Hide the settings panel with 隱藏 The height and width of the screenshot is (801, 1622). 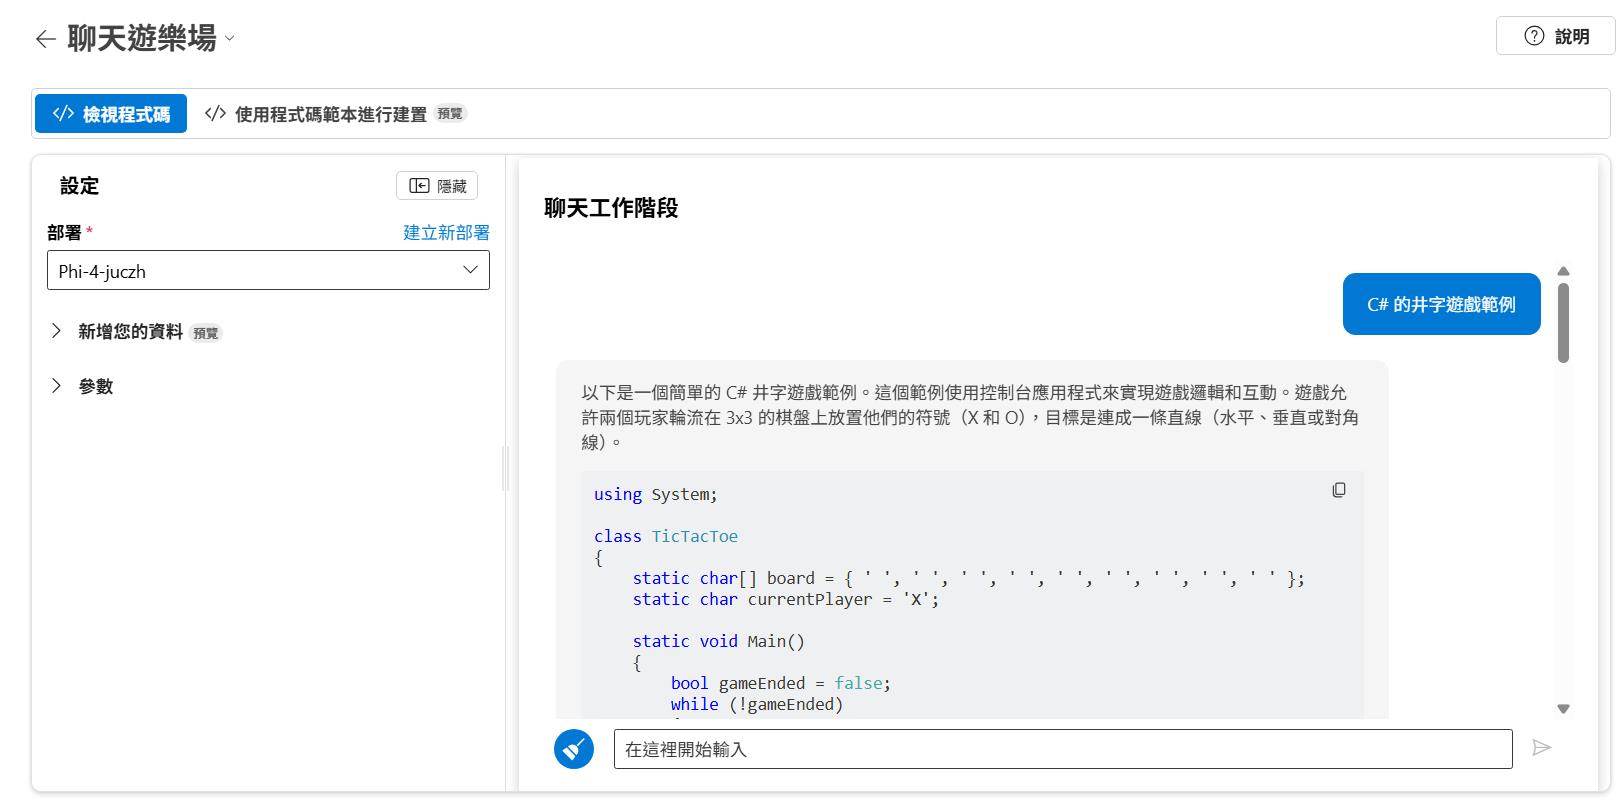tap(437, 186)
